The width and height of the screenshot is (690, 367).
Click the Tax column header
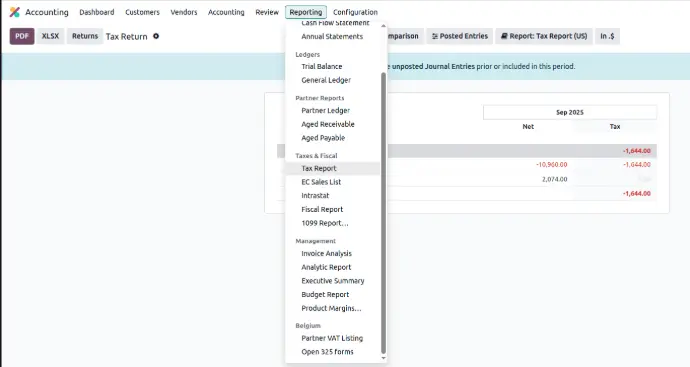615,126
